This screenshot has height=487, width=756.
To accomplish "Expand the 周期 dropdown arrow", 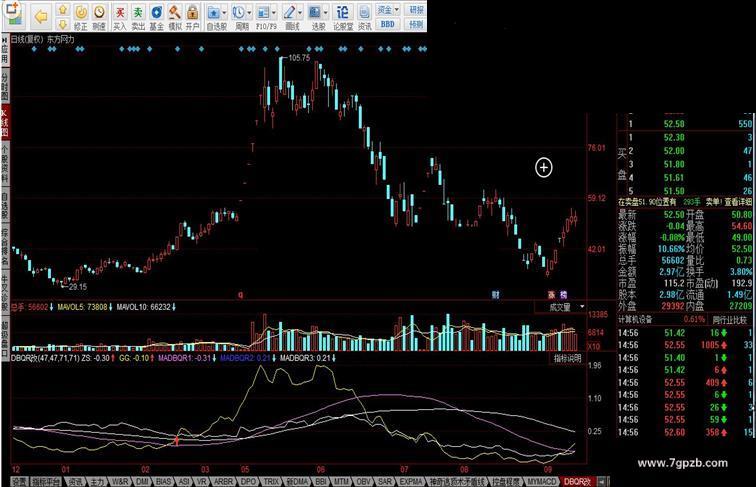I will tap(249, 13).
